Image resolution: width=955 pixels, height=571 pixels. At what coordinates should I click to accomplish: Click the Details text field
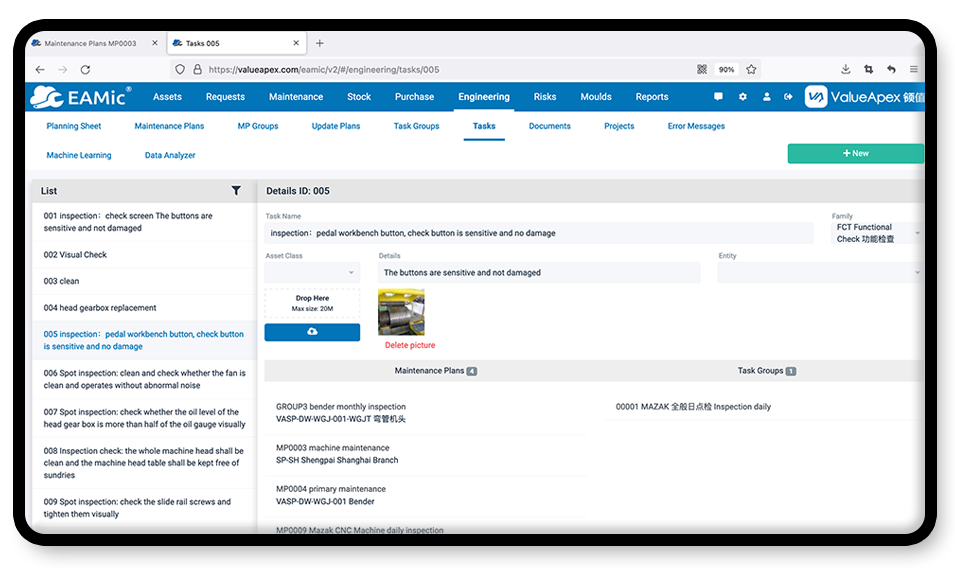tap(538, 273)
